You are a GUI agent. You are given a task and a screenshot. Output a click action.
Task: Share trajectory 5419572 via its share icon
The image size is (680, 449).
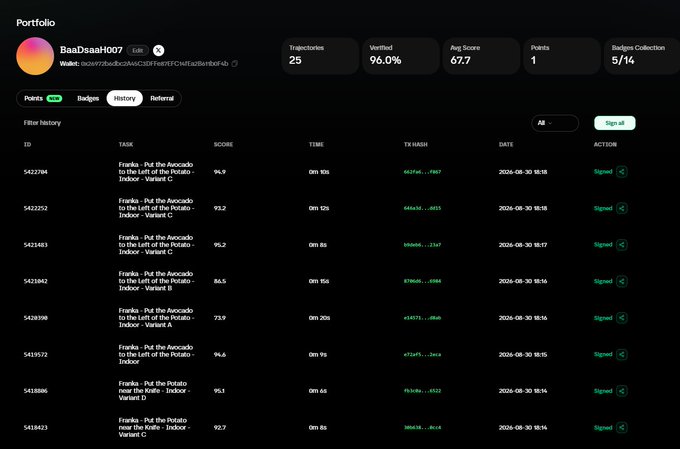pos(621,354)
